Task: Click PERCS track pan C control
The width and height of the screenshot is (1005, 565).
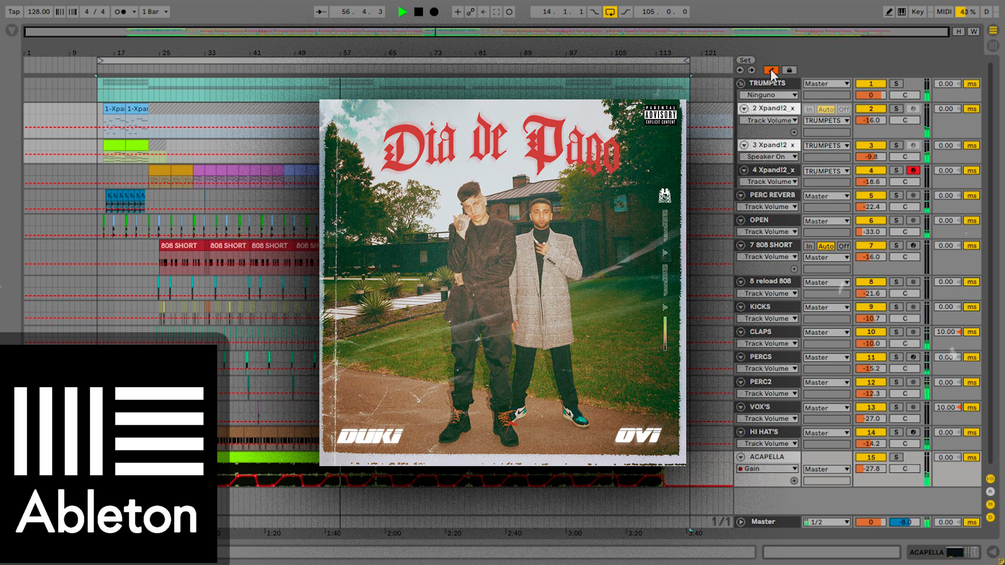Action: click(905, 368)
